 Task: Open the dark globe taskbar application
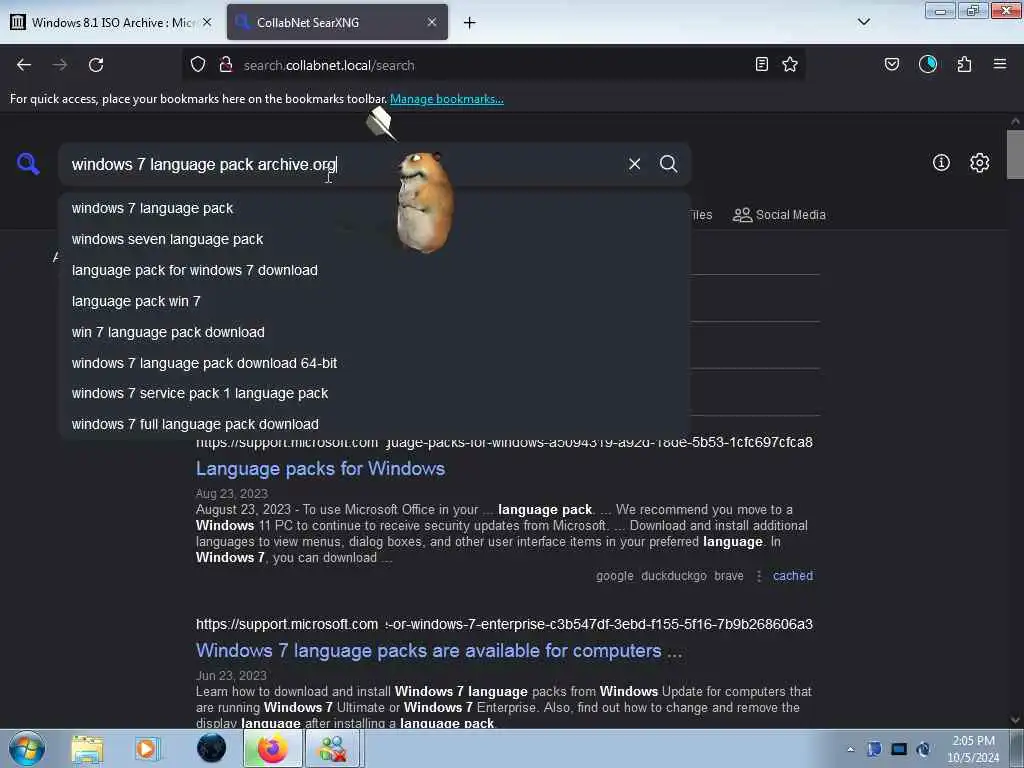tap(211, 748)
